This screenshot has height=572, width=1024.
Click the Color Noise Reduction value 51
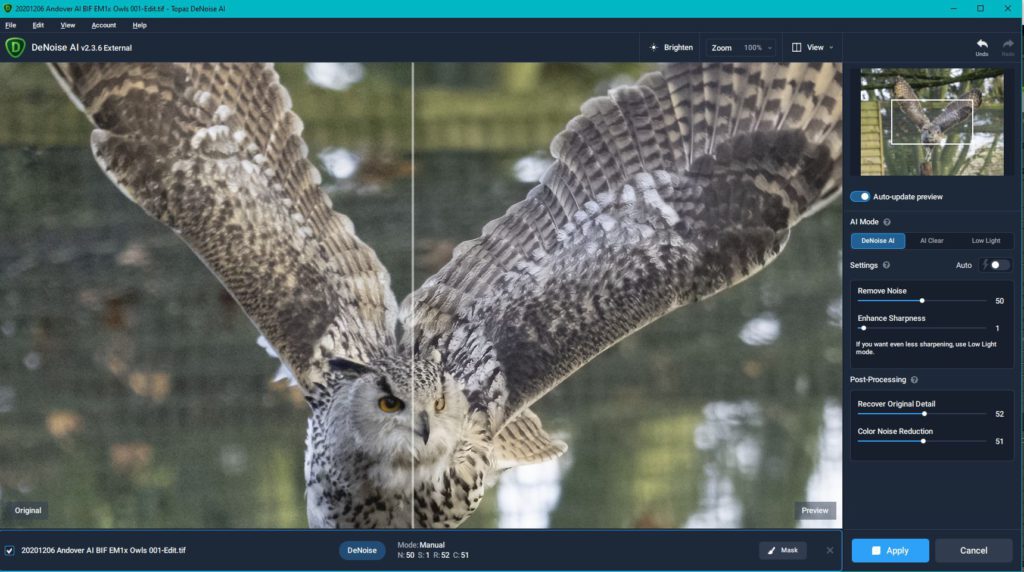pos(999,441)
